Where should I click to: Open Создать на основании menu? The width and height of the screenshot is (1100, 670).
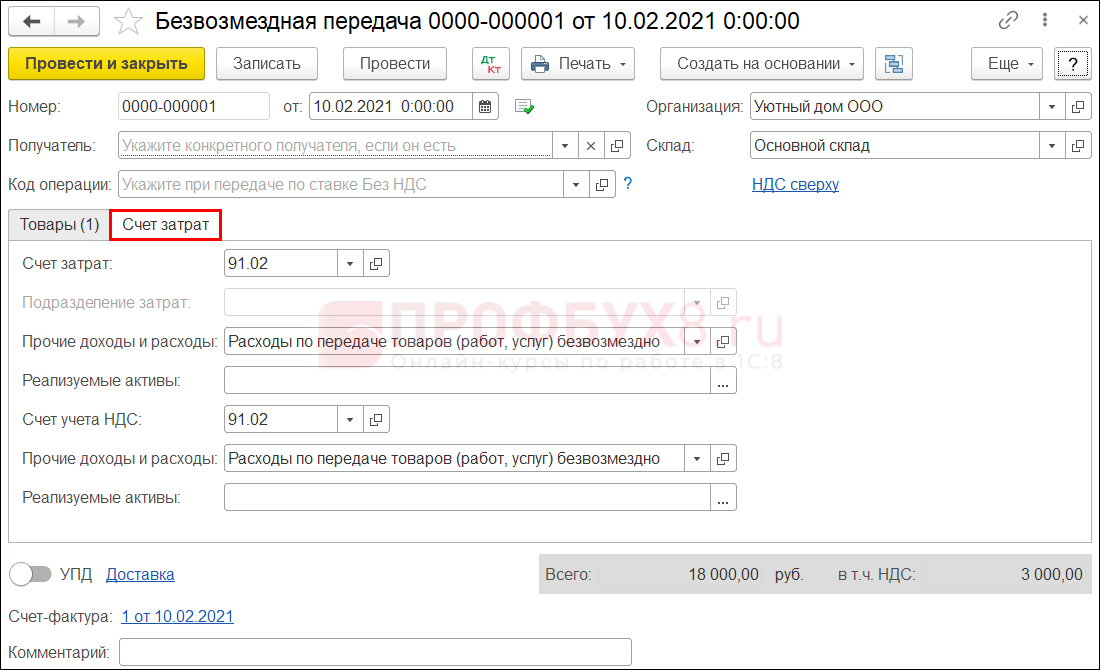point(762,64)
